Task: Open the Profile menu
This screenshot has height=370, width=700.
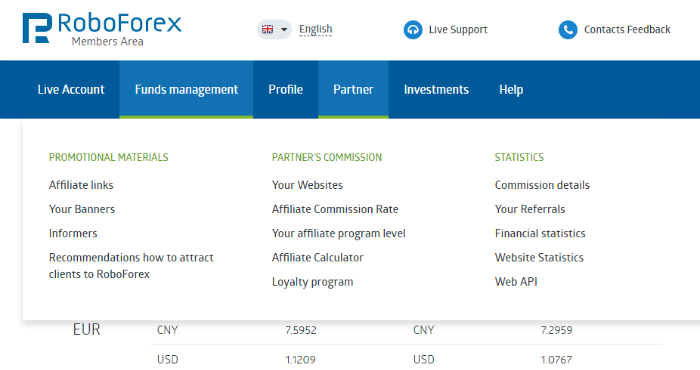Action: tap(286, 89)
